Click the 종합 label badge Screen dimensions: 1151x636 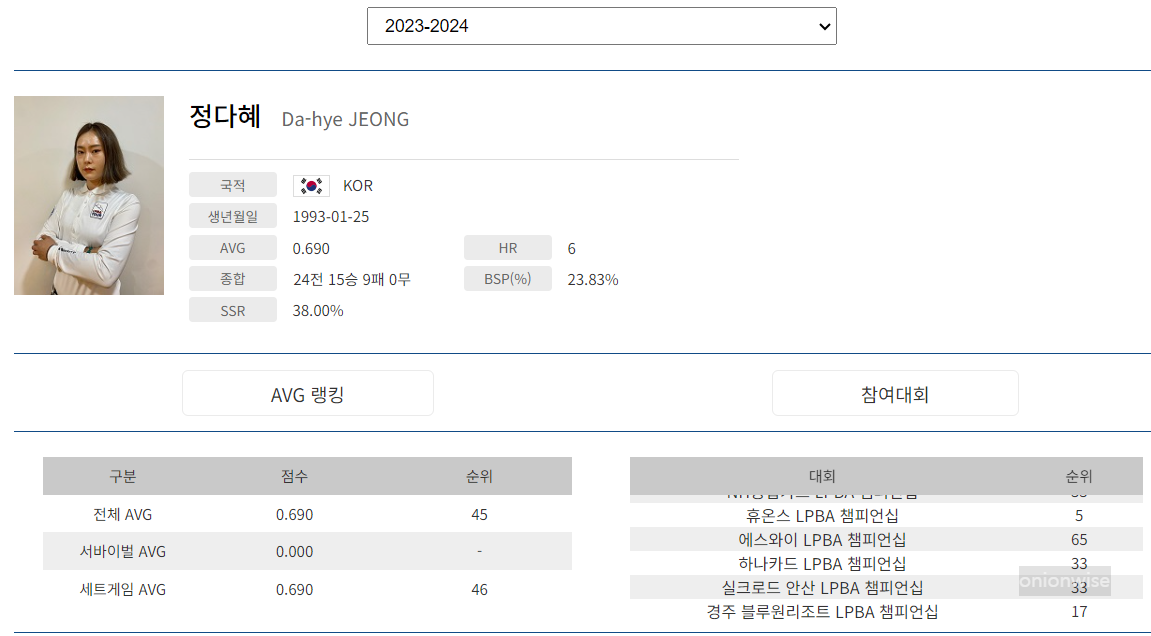pos(233,278)
